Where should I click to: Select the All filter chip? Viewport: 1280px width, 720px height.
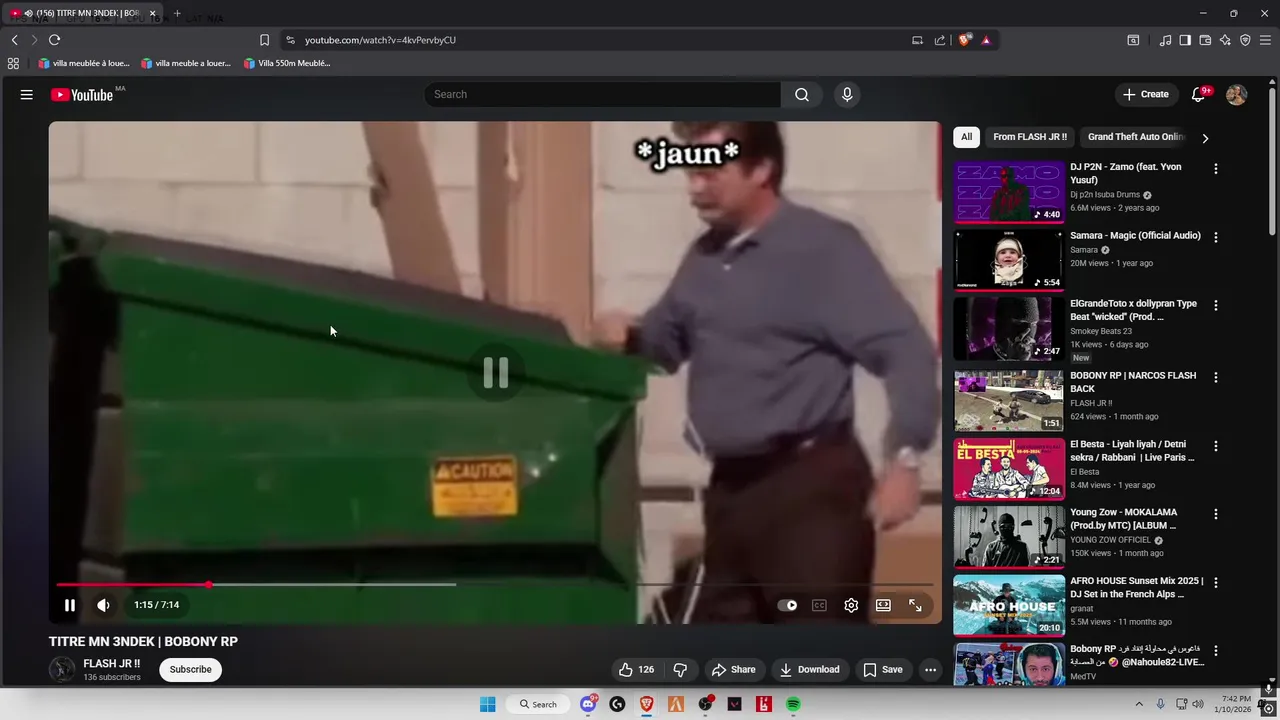point(966,137)
